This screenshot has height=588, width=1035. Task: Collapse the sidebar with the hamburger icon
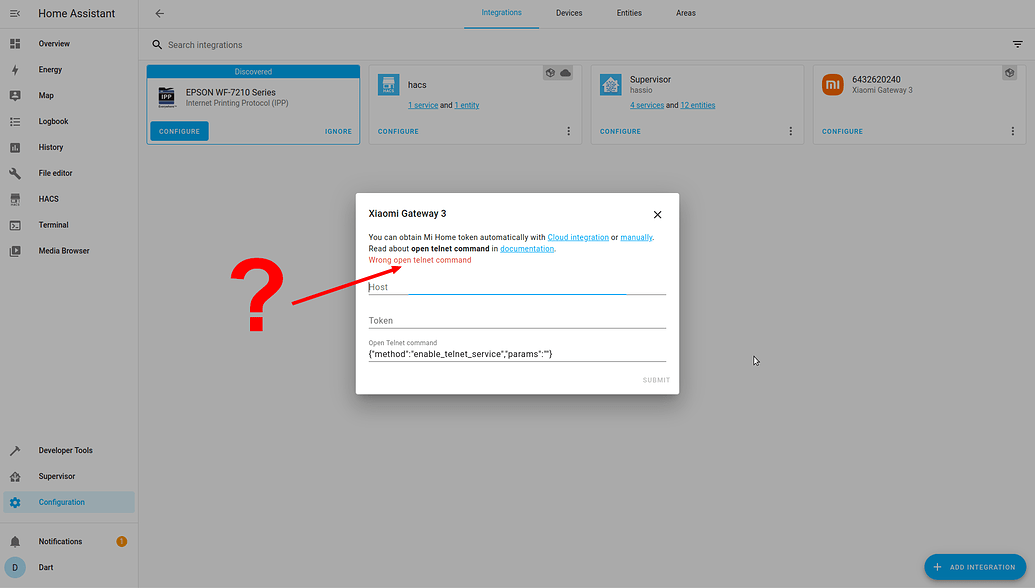13,13
